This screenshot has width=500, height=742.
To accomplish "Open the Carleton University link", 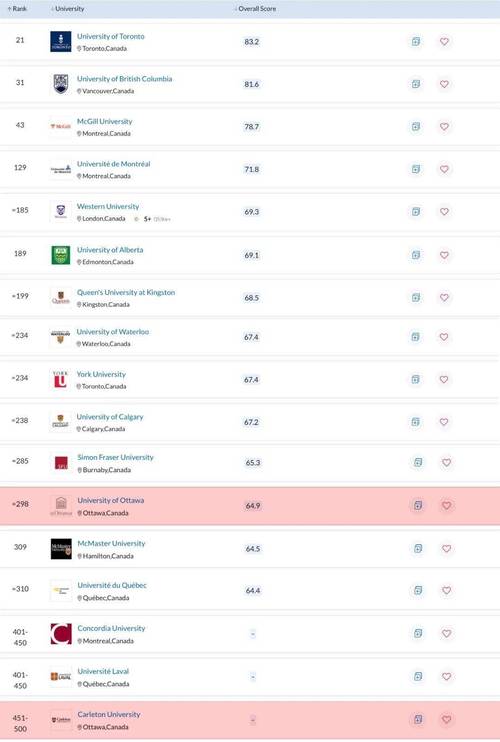I will [109, 714].
